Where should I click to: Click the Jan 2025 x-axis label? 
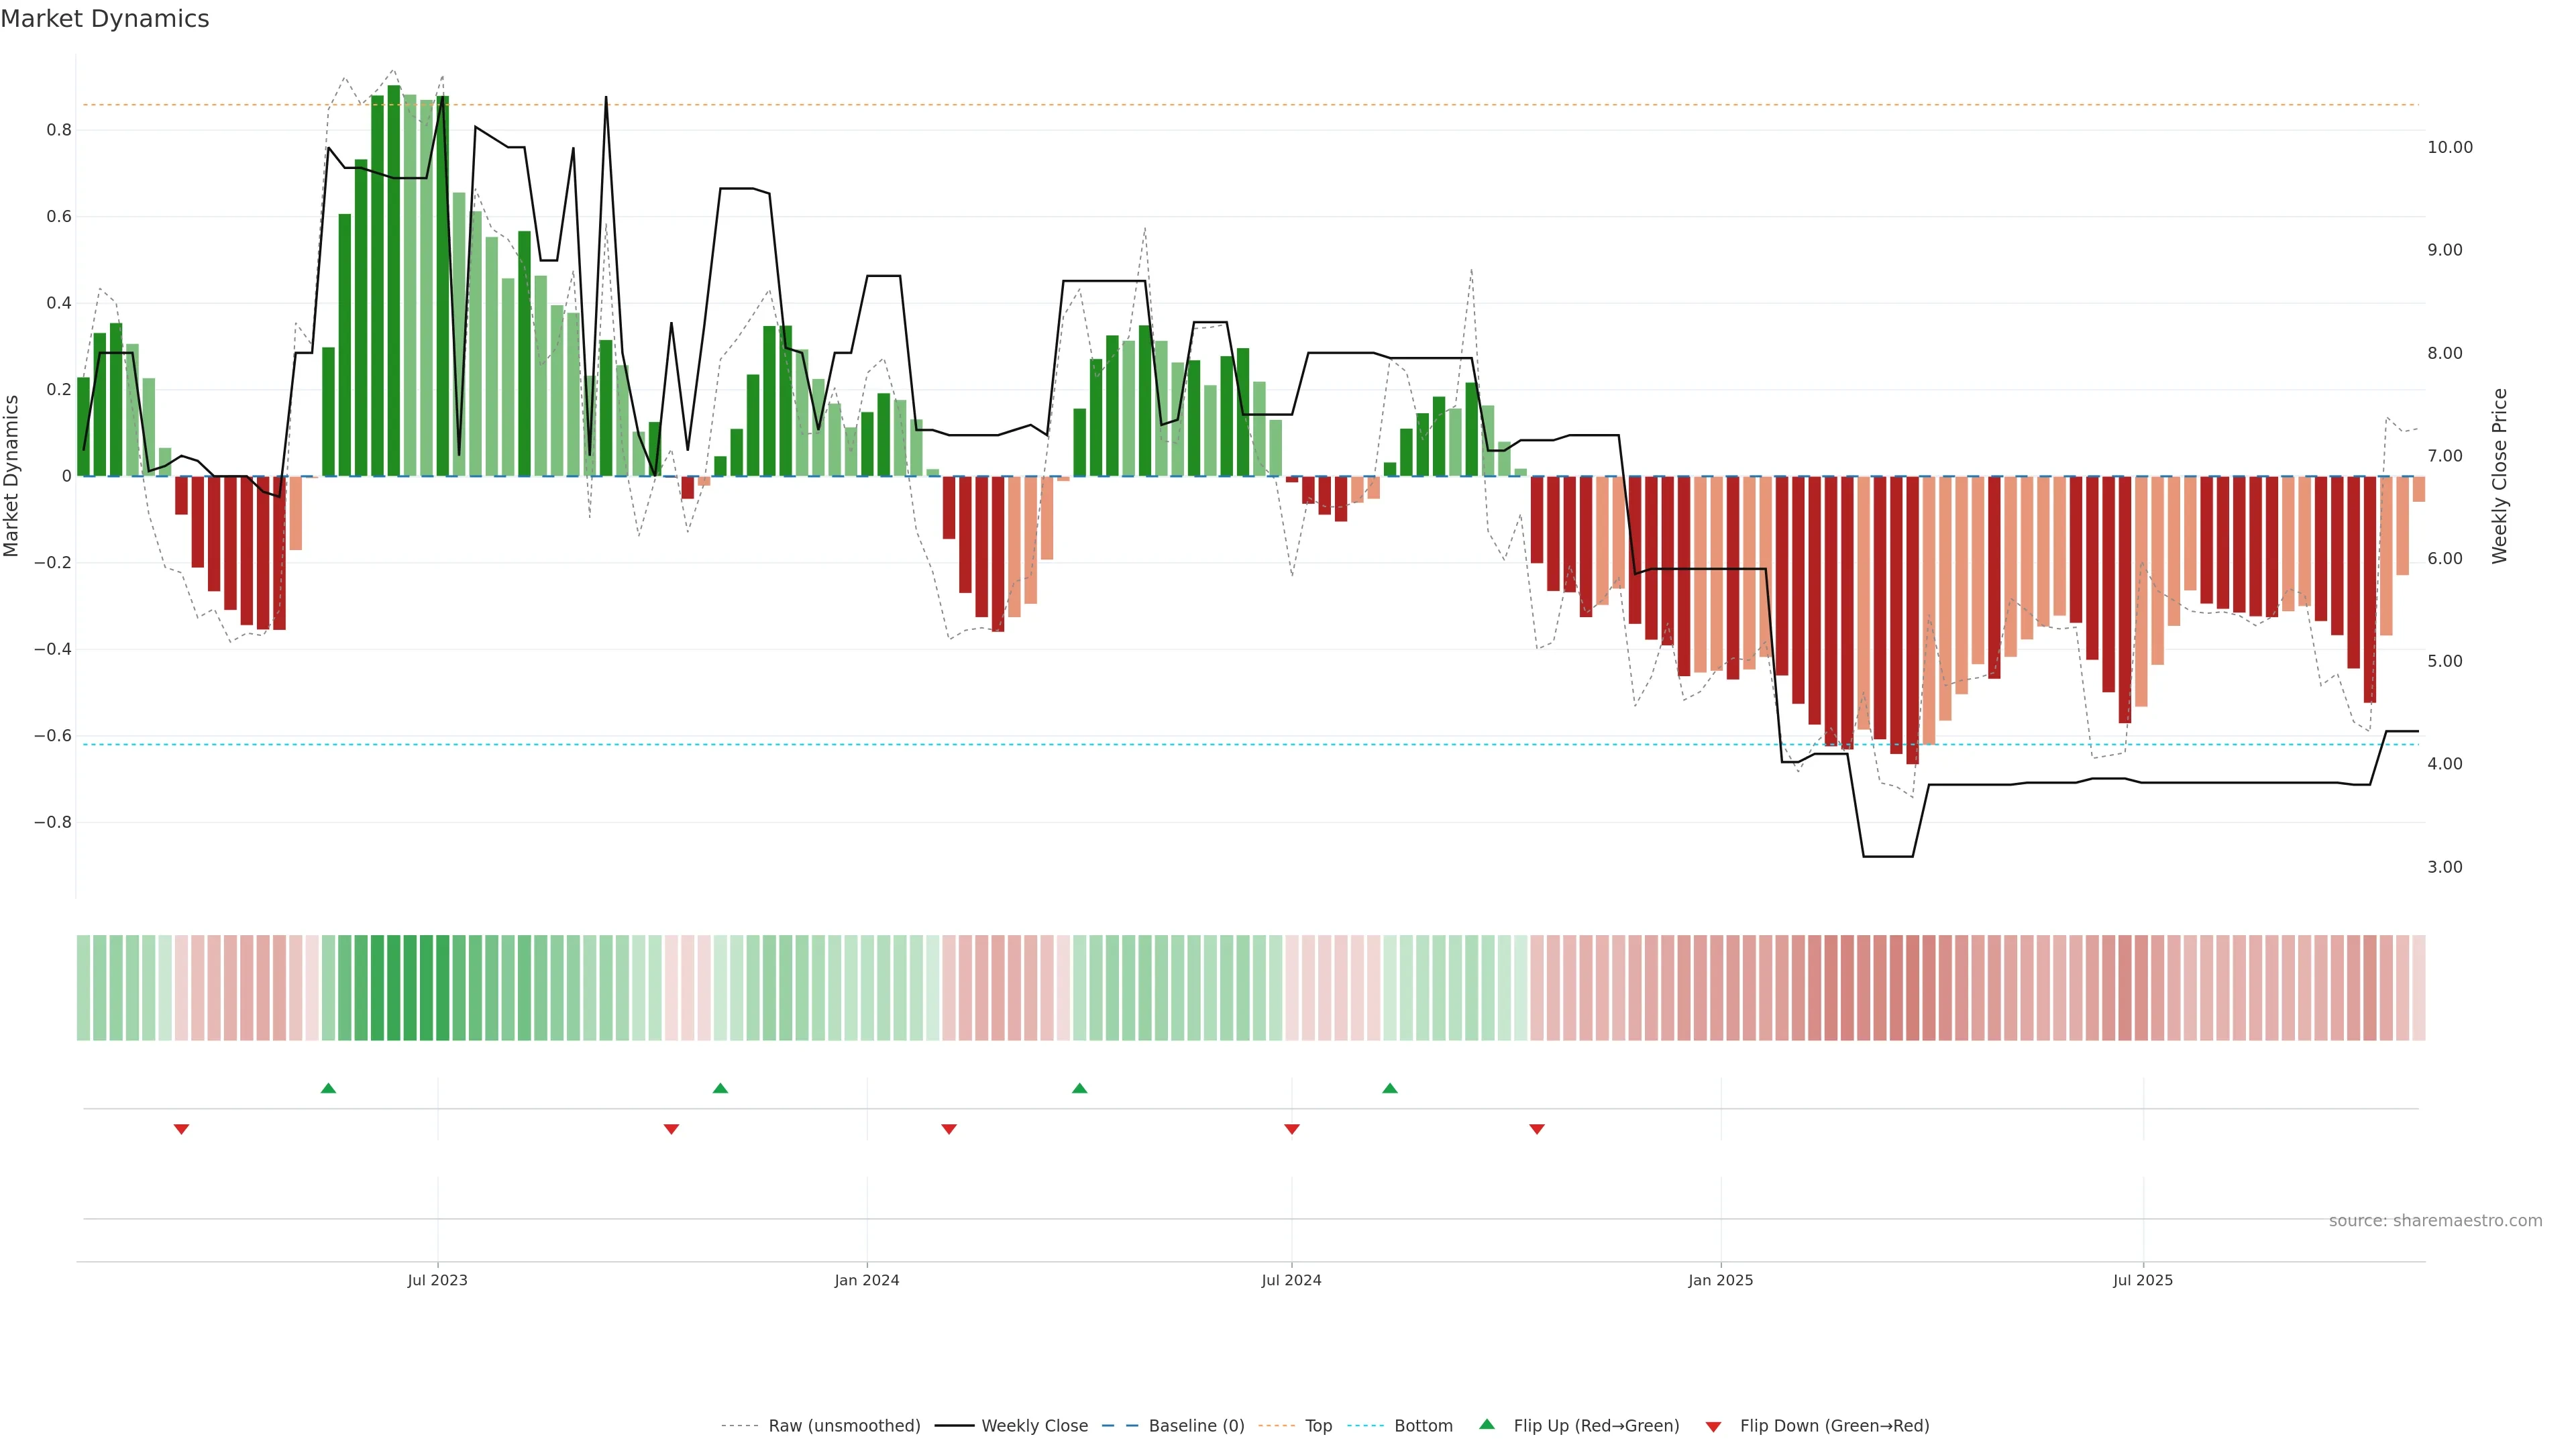click(1720, 1280)
